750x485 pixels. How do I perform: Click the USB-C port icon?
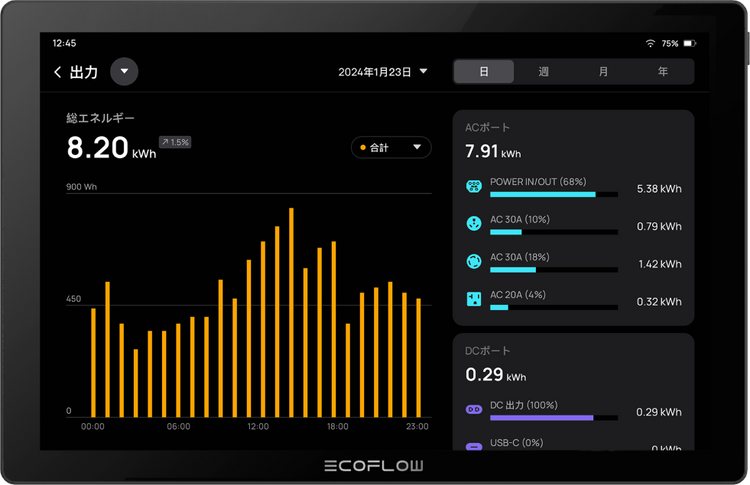pyautogui.click(x=474, y=446)
